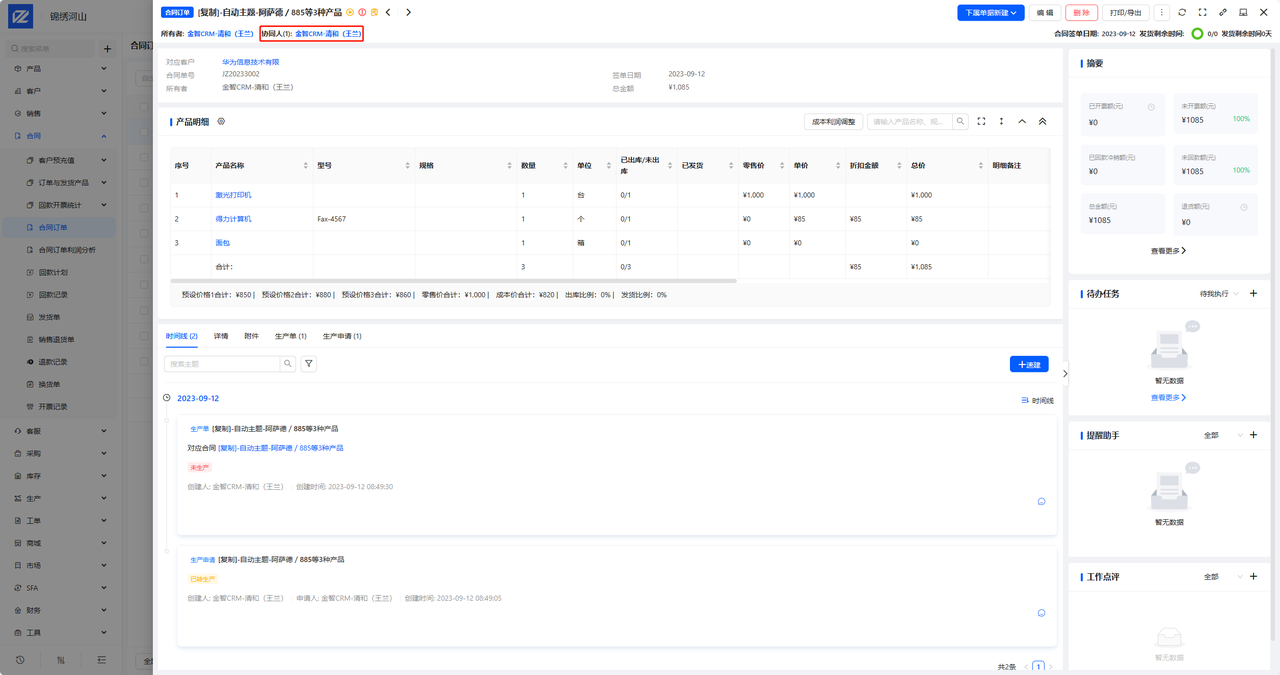The image size is (1280, 675).
Task: Expand product table to fullscreen
Action: tap(981, 122)
